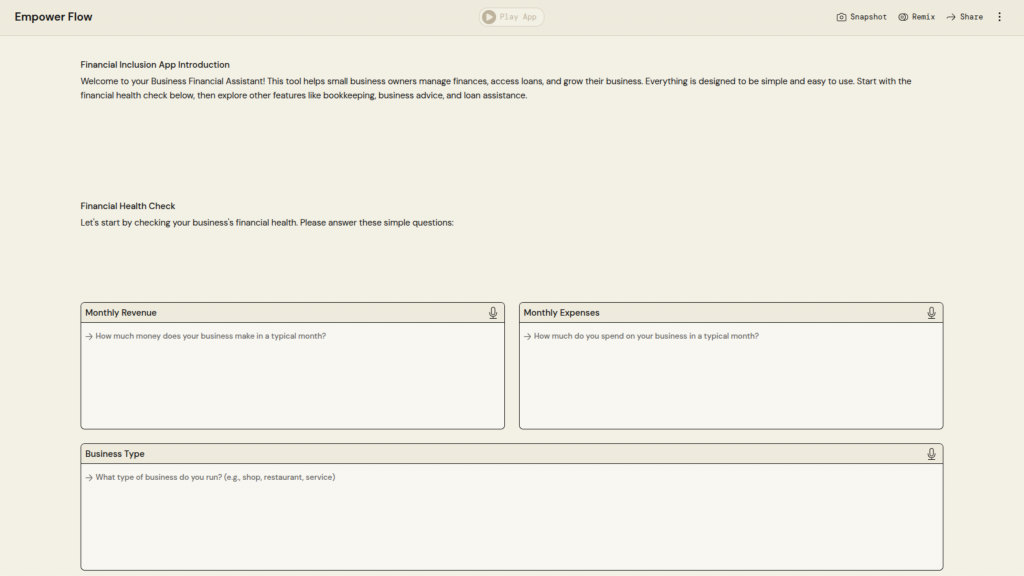Viewport: 1024px width, 576px height.
Task: Click the Share text label
Action: tap(971, 17)
